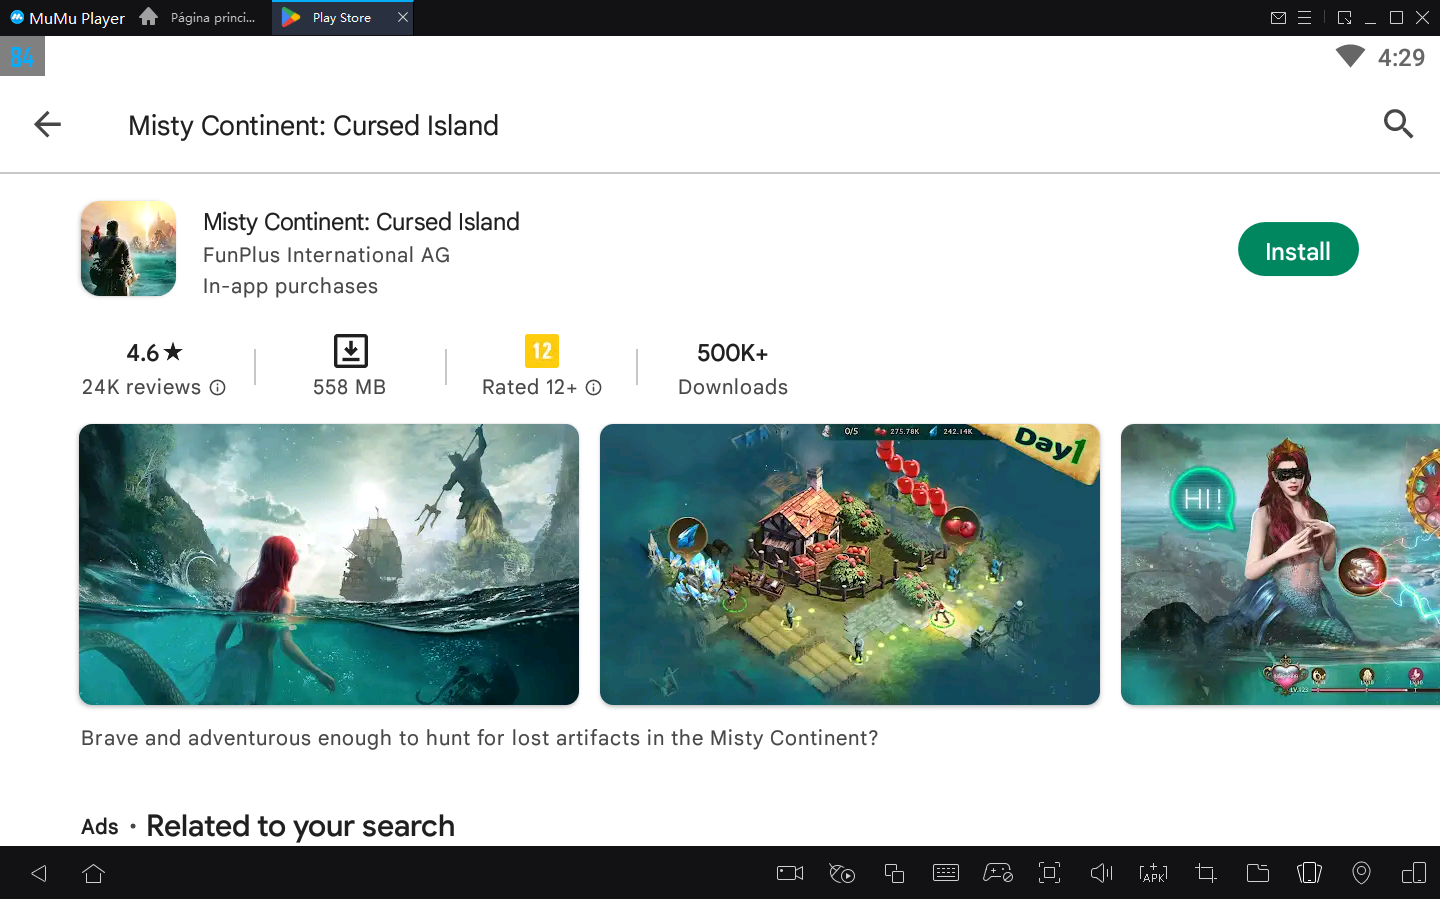Start MuMu screen recorder camera icon
This screenshot has width=1440, height=899.
tap(790, 873)
